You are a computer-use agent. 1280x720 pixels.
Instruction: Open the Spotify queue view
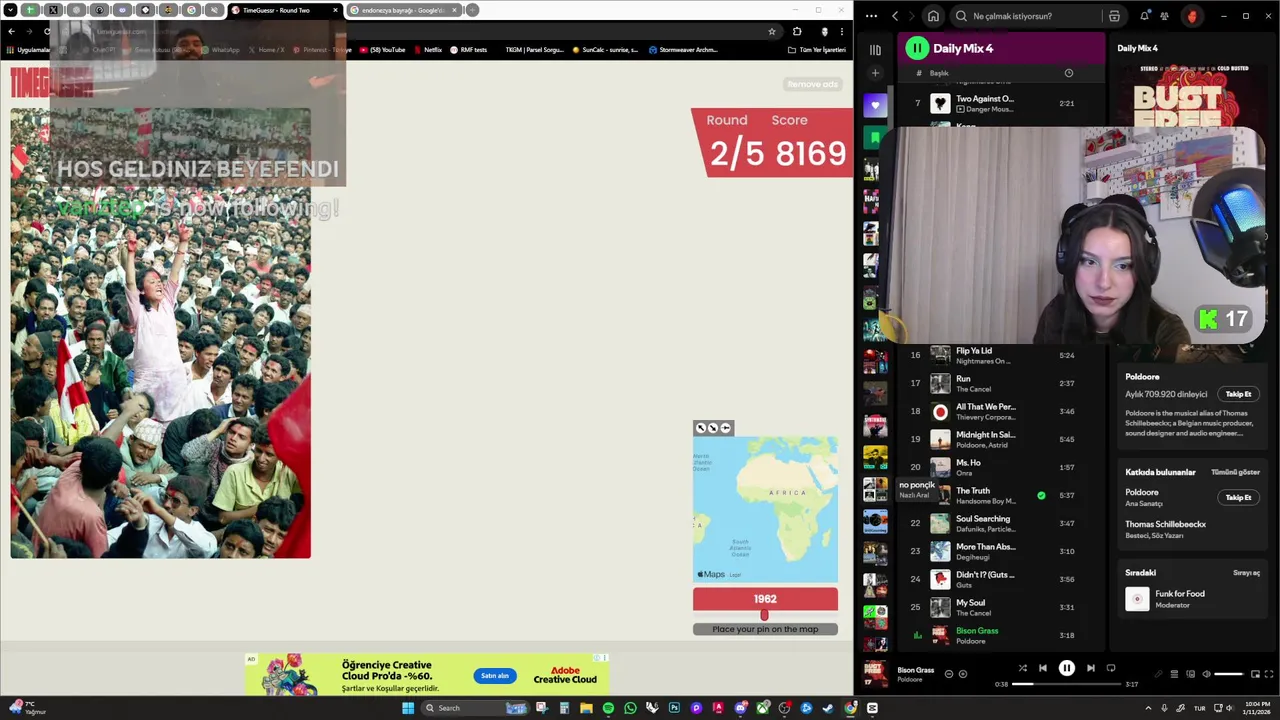[x=1174, y=674]
